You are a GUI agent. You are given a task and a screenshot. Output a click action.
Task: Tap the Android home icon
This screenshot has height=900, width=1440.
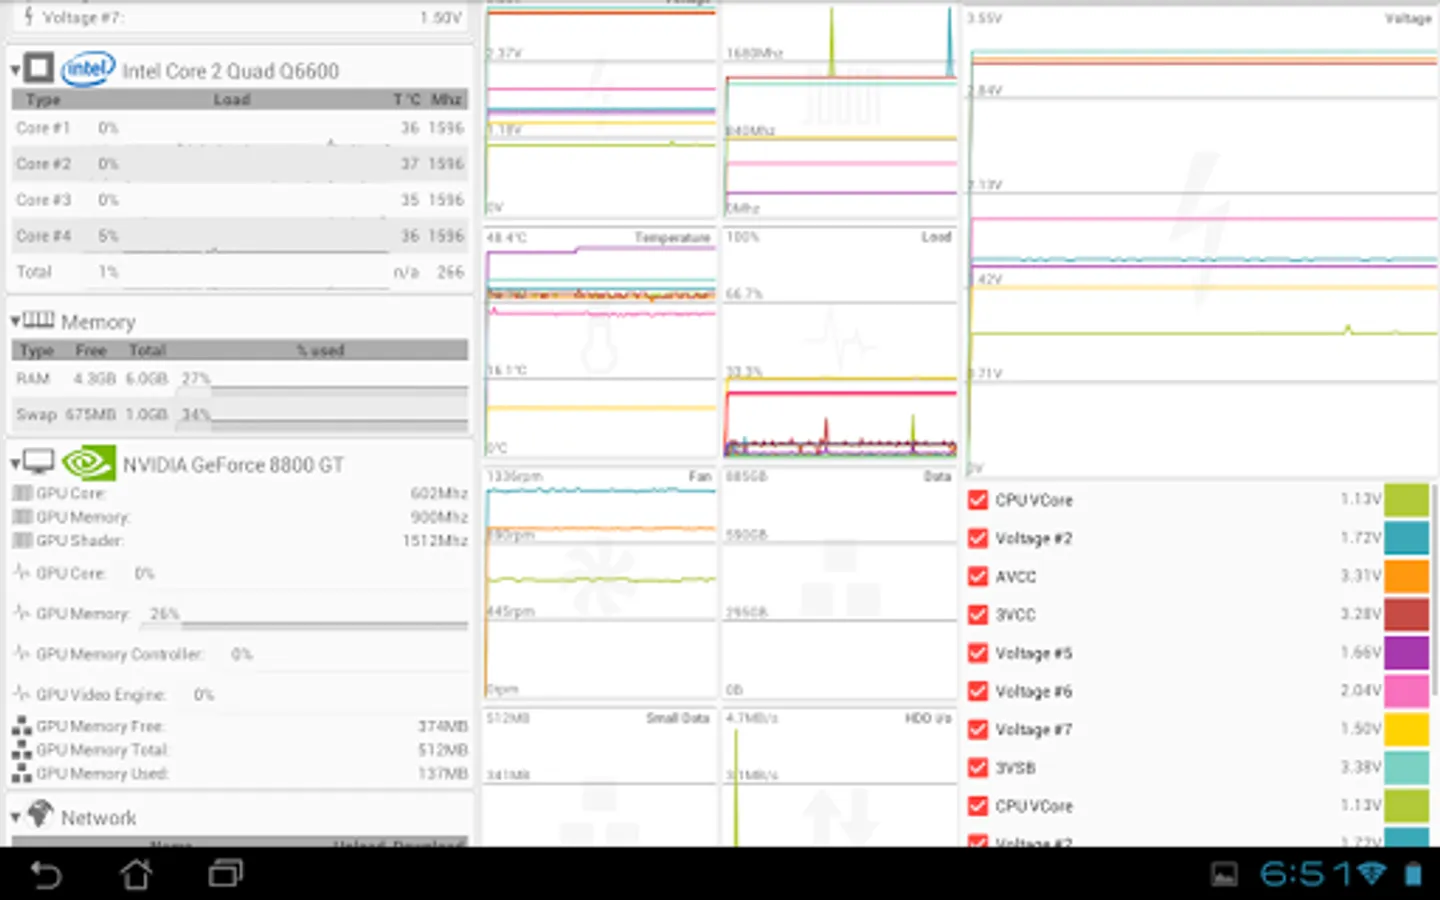[136, 874]
